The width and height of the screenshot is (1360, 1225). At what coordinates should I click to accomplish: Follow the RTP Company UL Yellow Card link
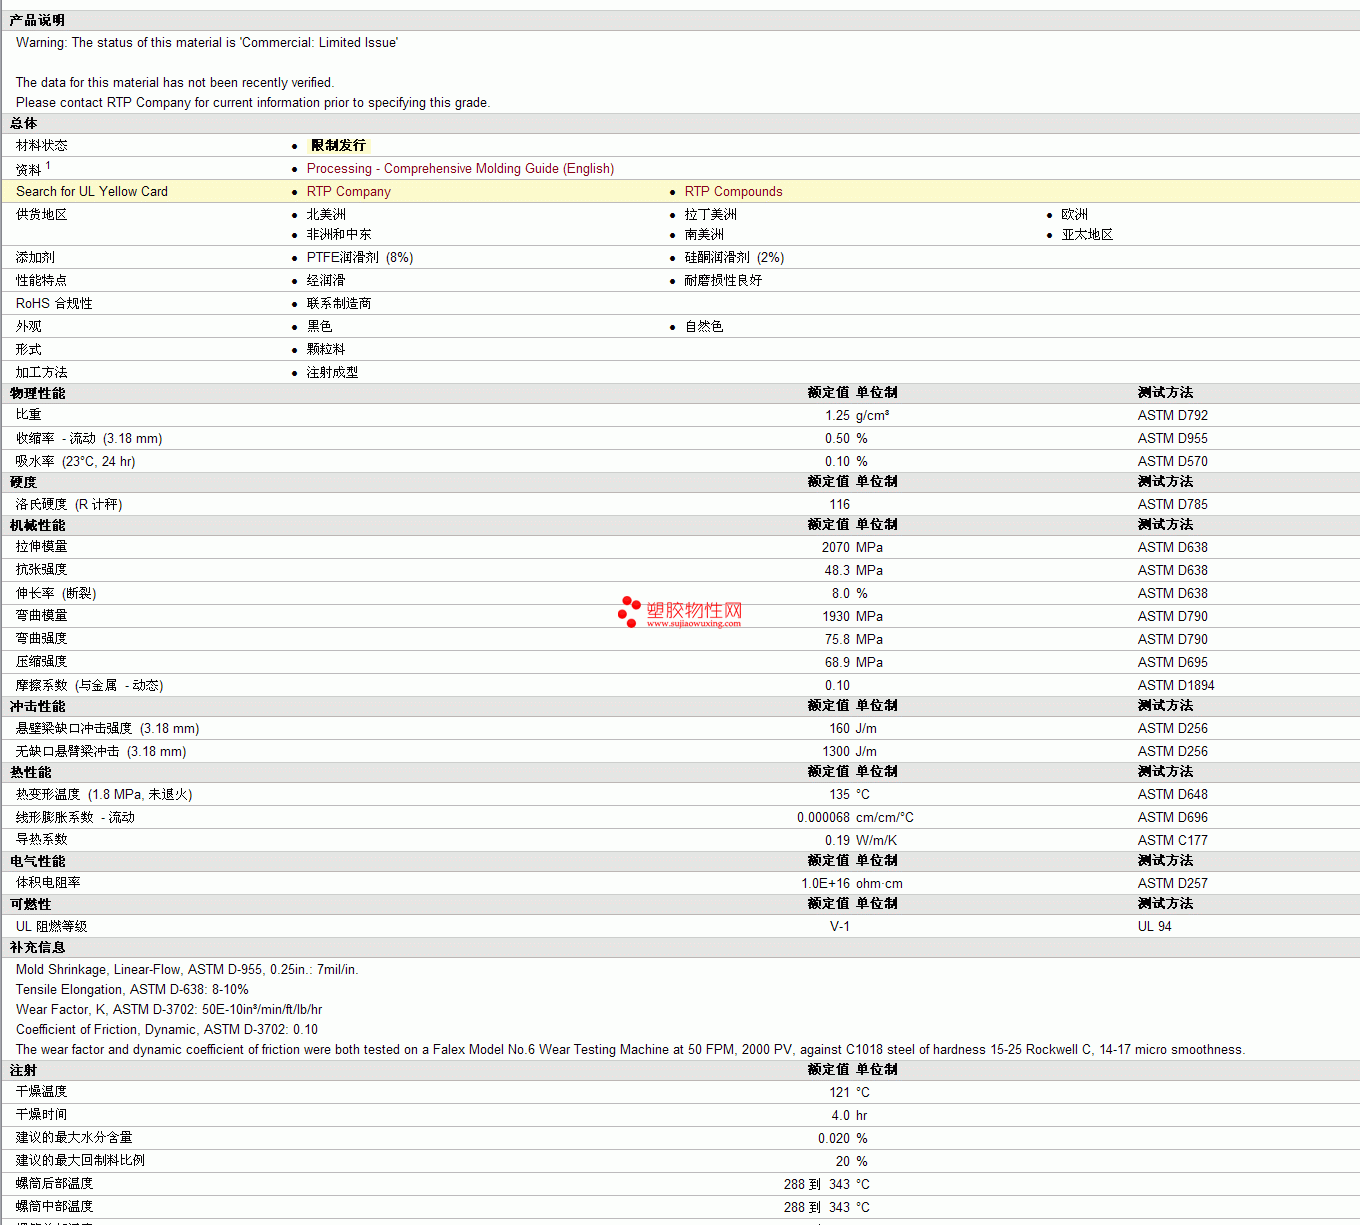[x=348, y=192]
